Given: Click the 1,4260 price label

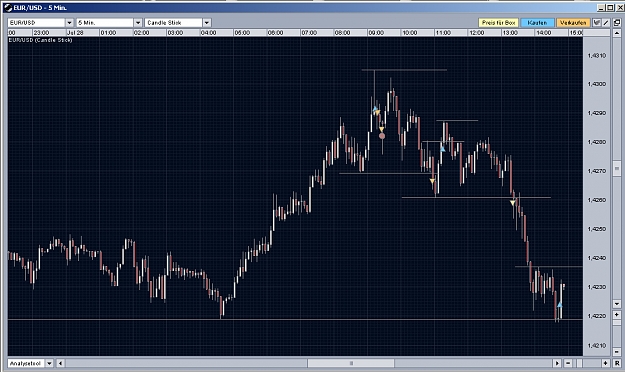Looking at the screenshot, I should (597, 200).
